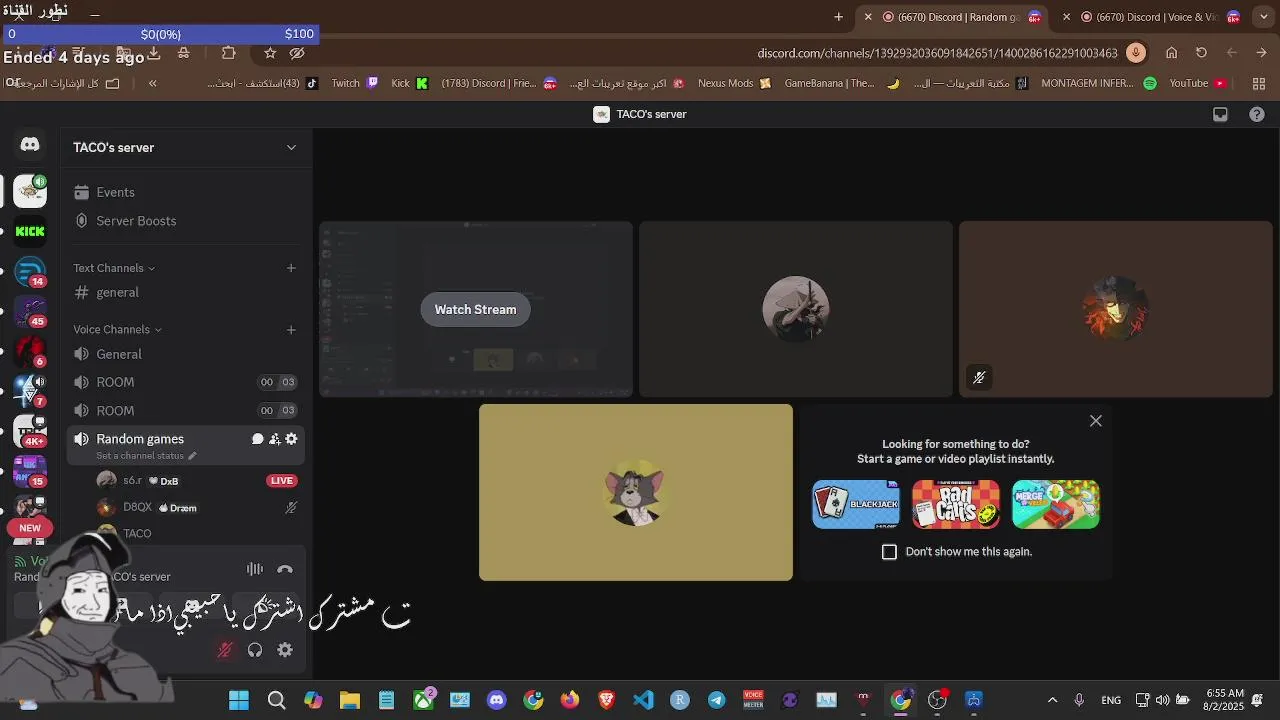Edit Random games channel settings gear

[x=292, y=439]
